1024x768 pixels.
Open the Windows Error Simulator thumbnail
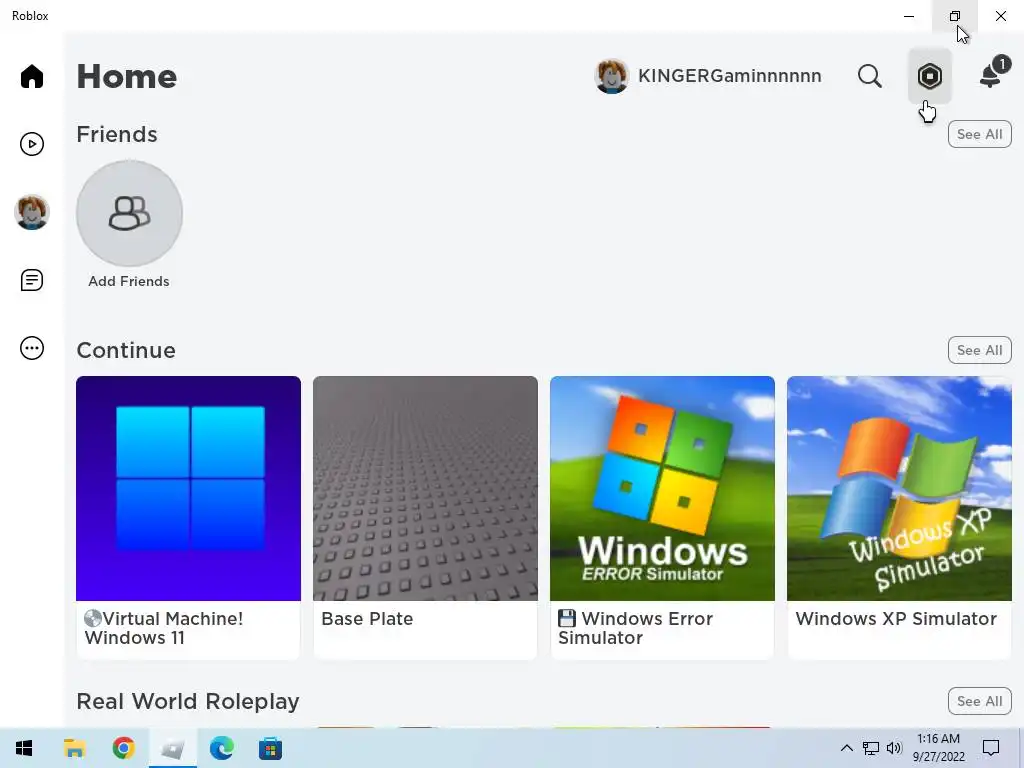(x=662, y=488)
